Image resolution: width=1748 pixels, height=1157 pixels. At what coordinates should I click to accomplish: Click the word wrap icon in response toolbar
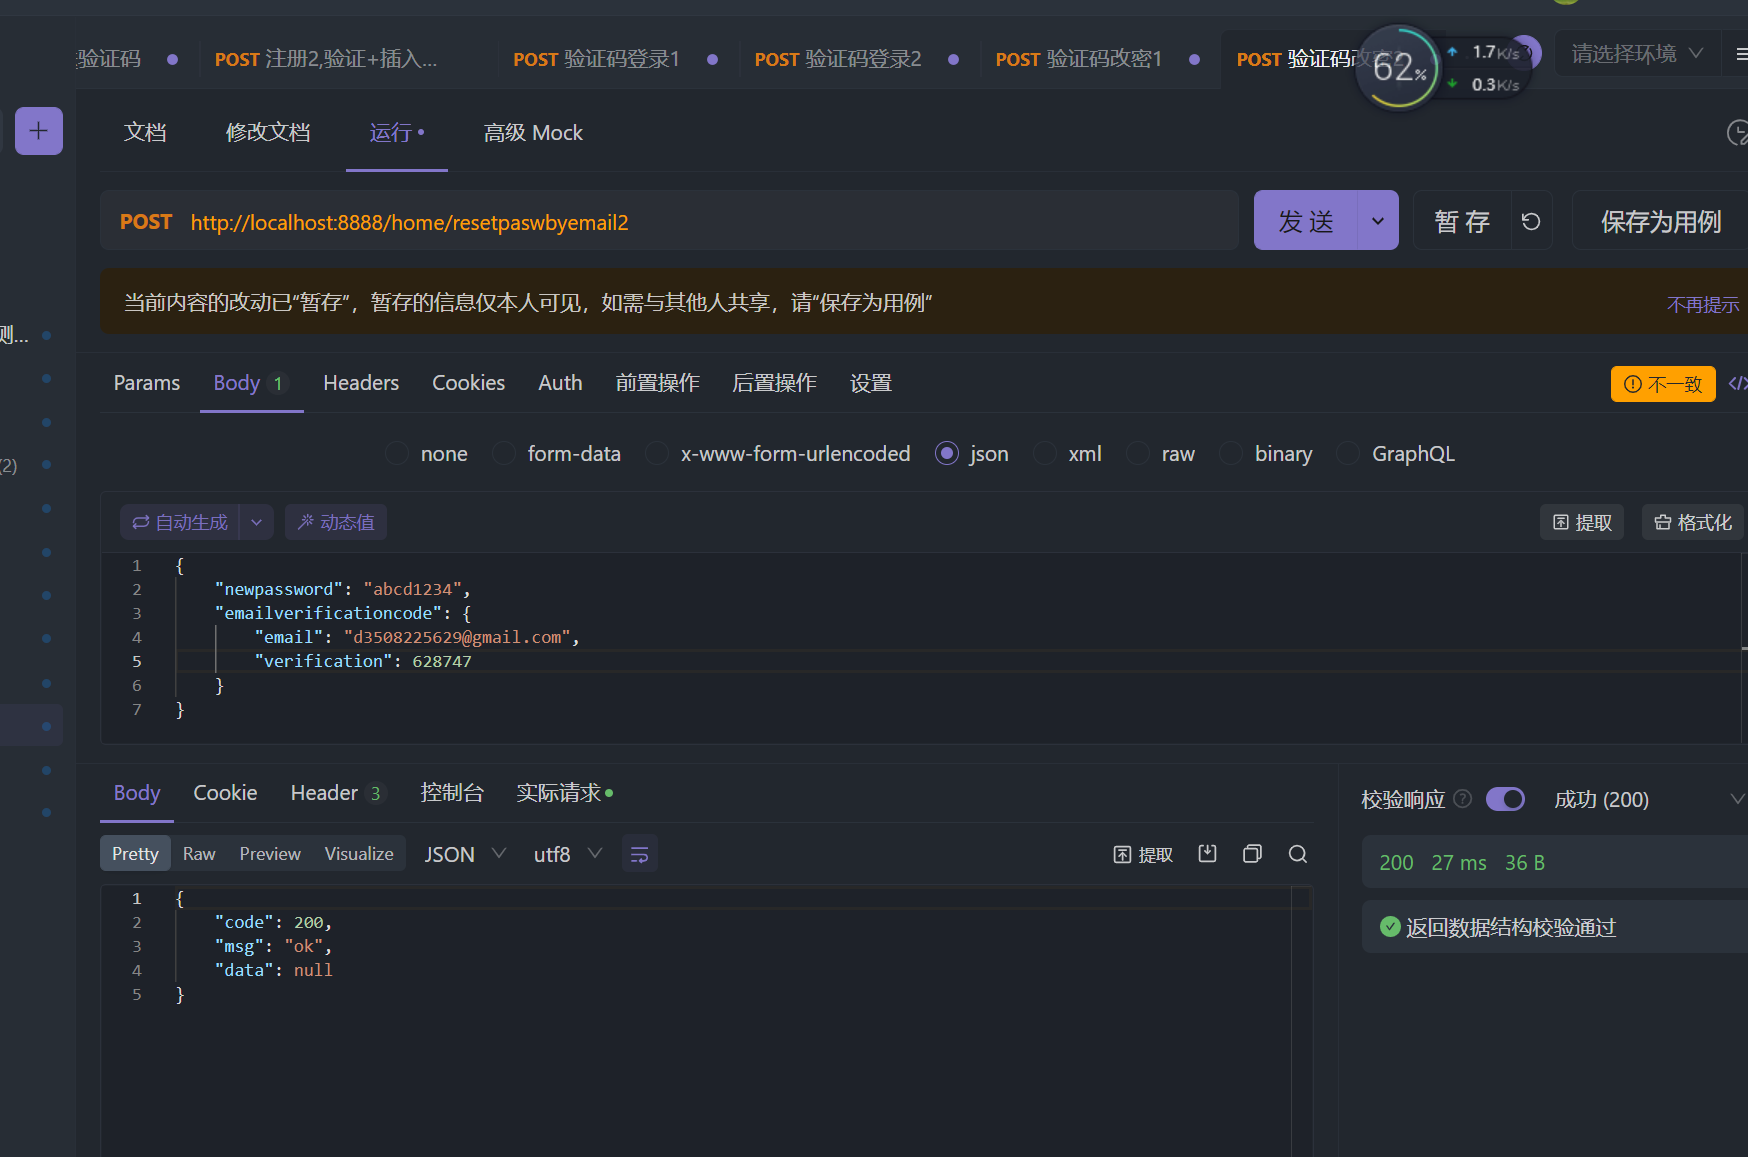(640, 854)
